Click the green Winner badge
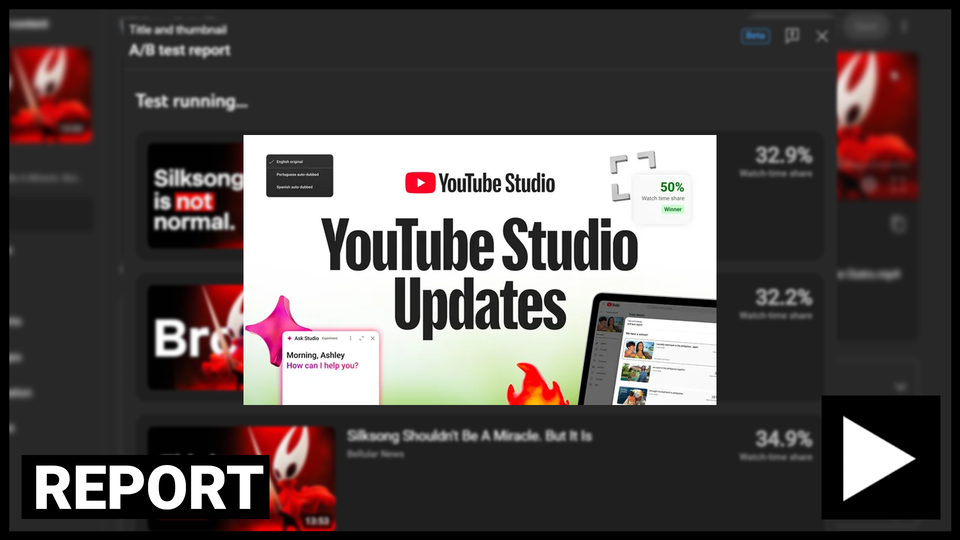 pos(672,209)
